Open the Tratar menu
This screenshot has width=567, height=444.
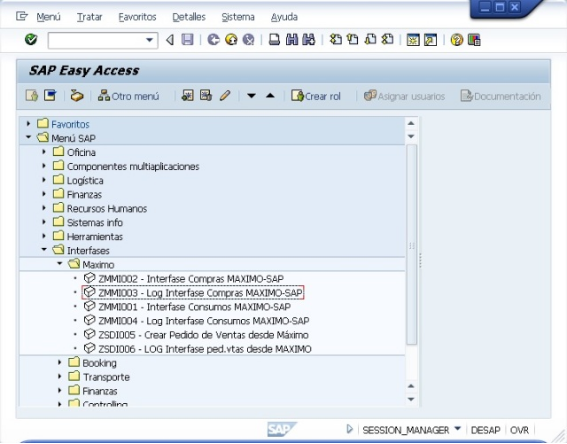(89, 17)
